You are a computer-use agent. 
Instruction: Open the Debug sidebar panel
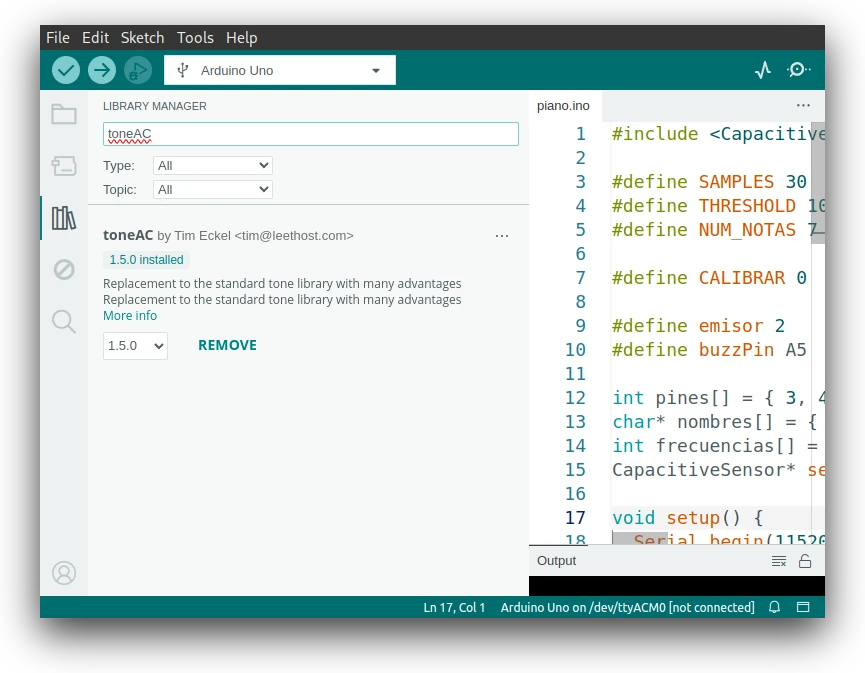coord(64,269)
